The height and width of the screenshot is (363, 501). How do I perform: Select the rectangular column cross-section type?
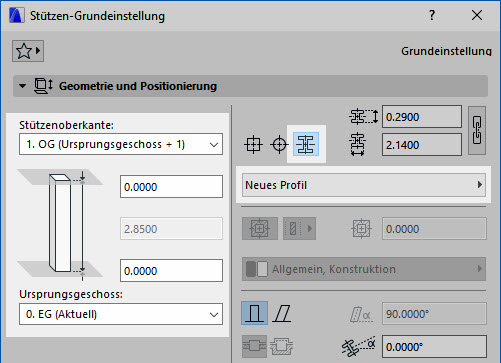253,145
